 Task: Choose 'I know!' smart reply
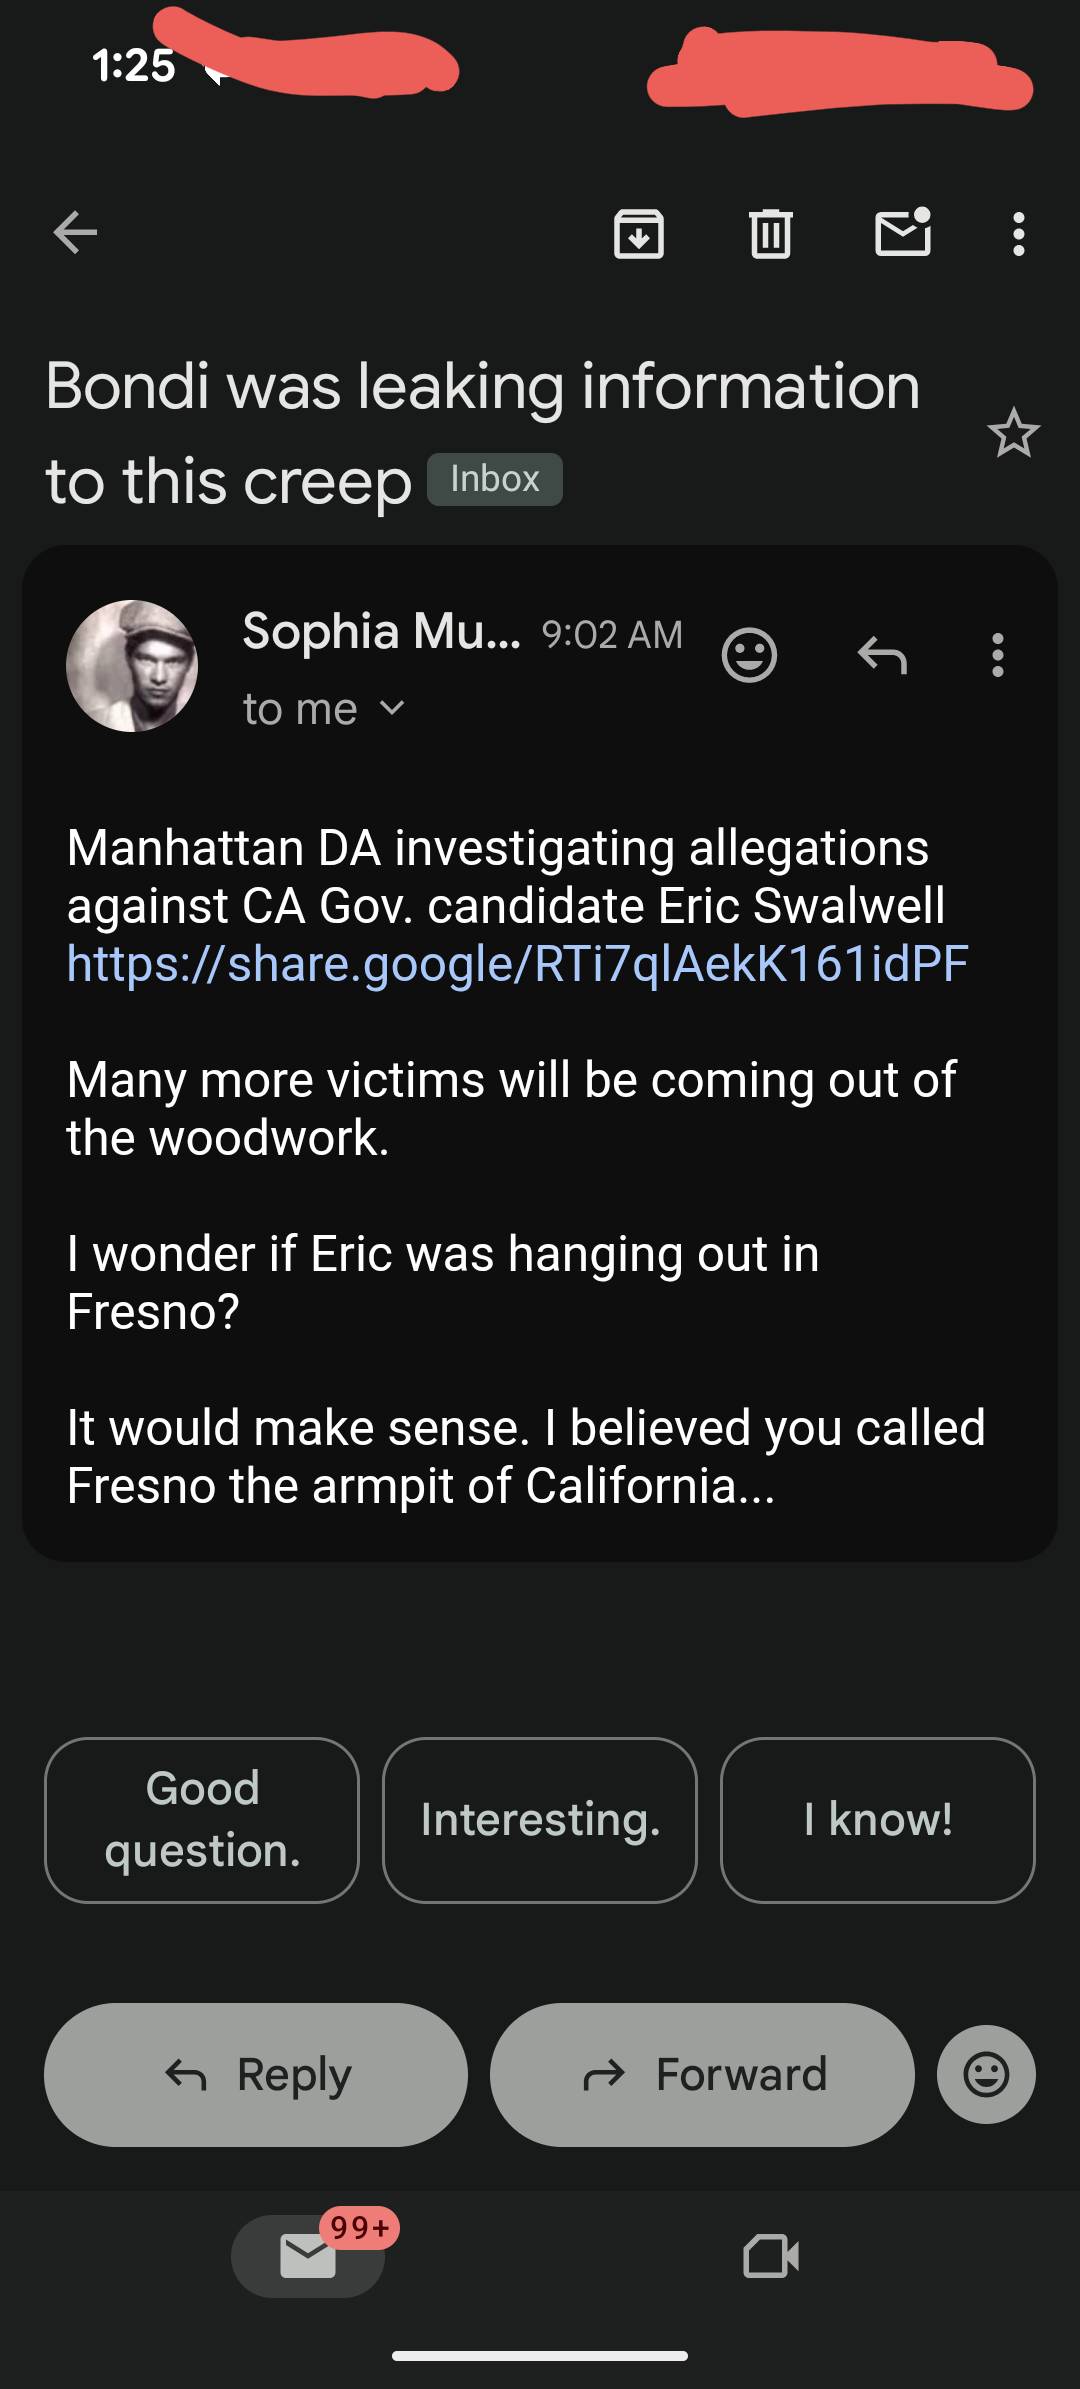[x=878, y=1820]
